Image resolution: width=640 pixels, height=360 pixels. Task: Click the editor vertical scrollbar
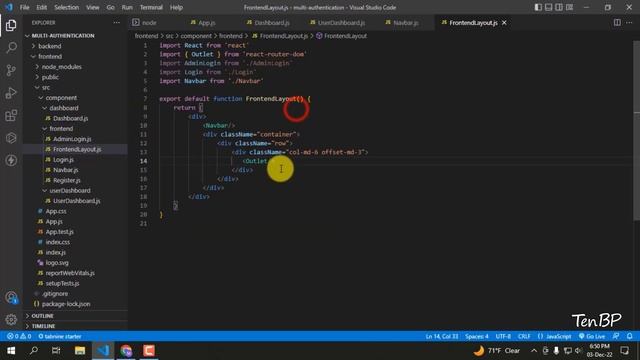(x=637, y=131)
